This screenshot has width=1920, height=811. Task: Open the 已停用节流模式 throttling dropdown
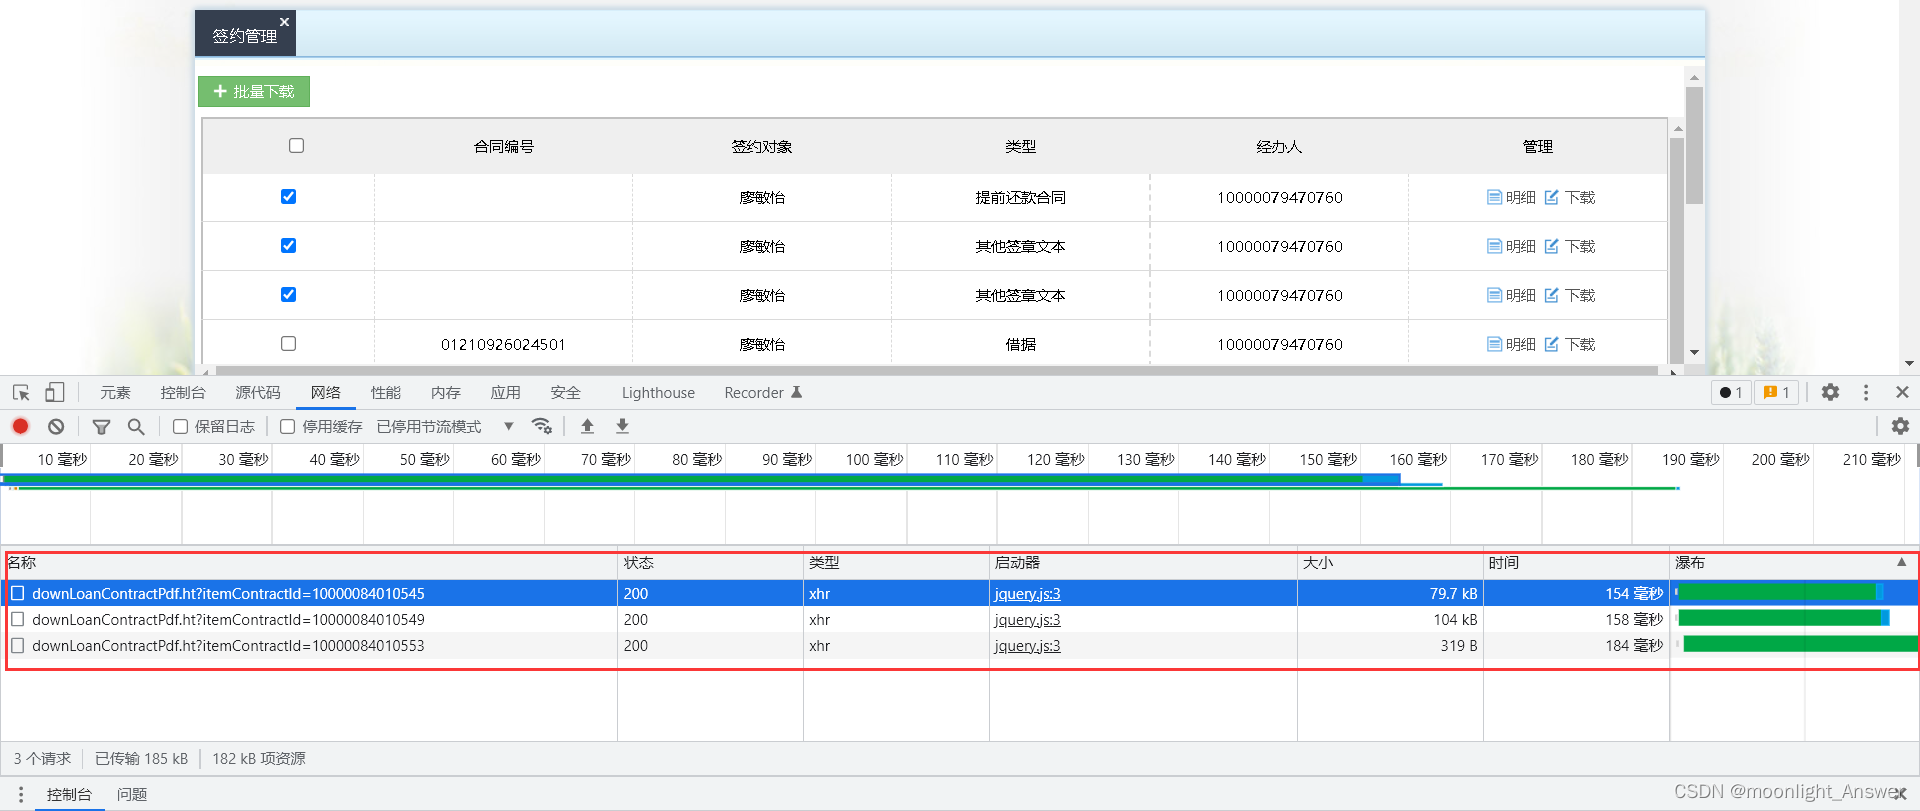pyautogui.click(x=445, y=426)
